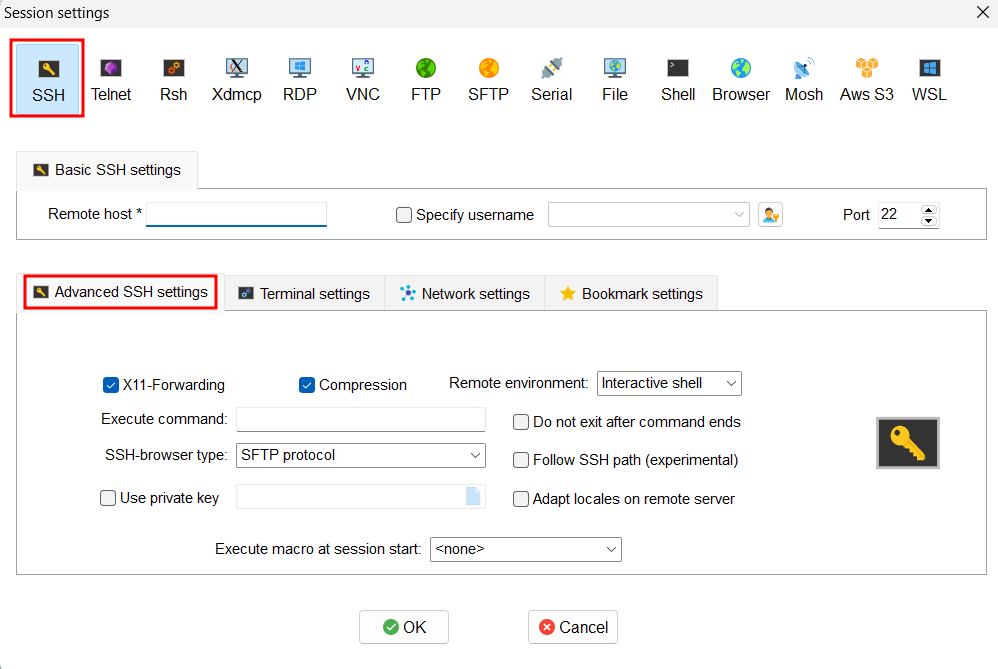Screen dimensions: 998x669
Task: Choose the Serial session icon
Action: (551, 79)
